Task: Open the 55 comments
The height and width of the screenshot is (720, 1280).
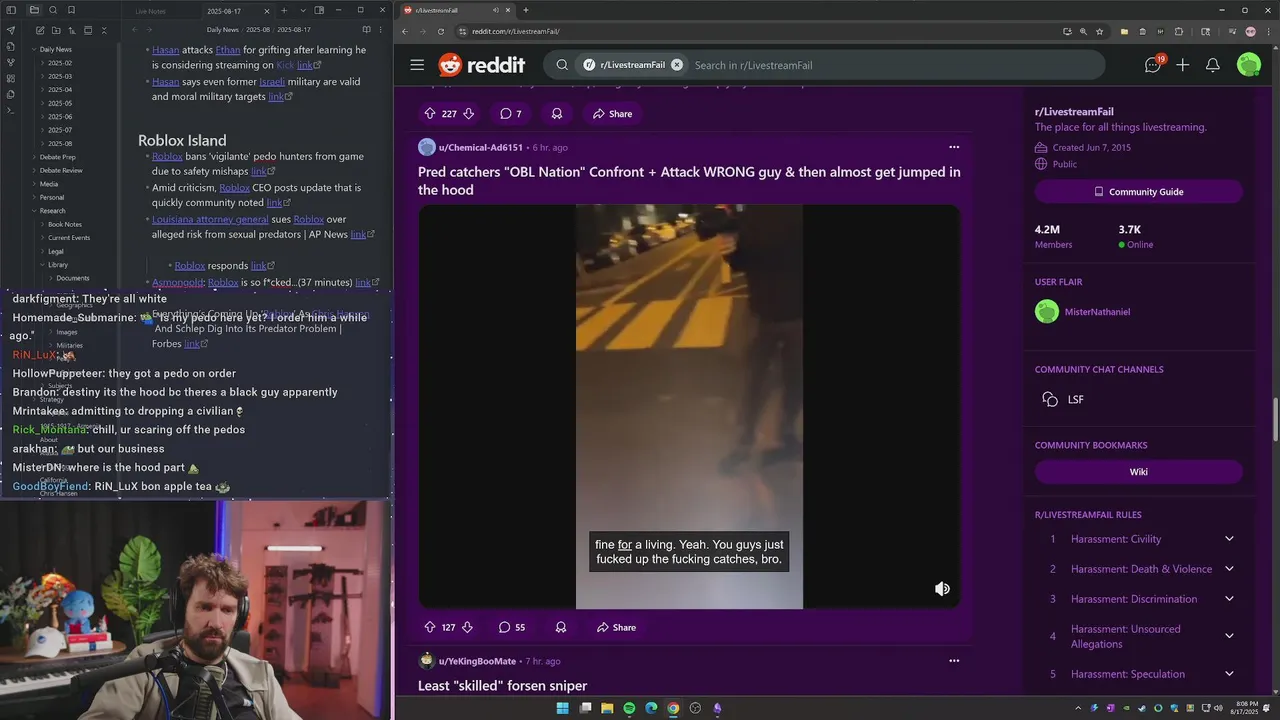Action: click(x=513, y=628)
